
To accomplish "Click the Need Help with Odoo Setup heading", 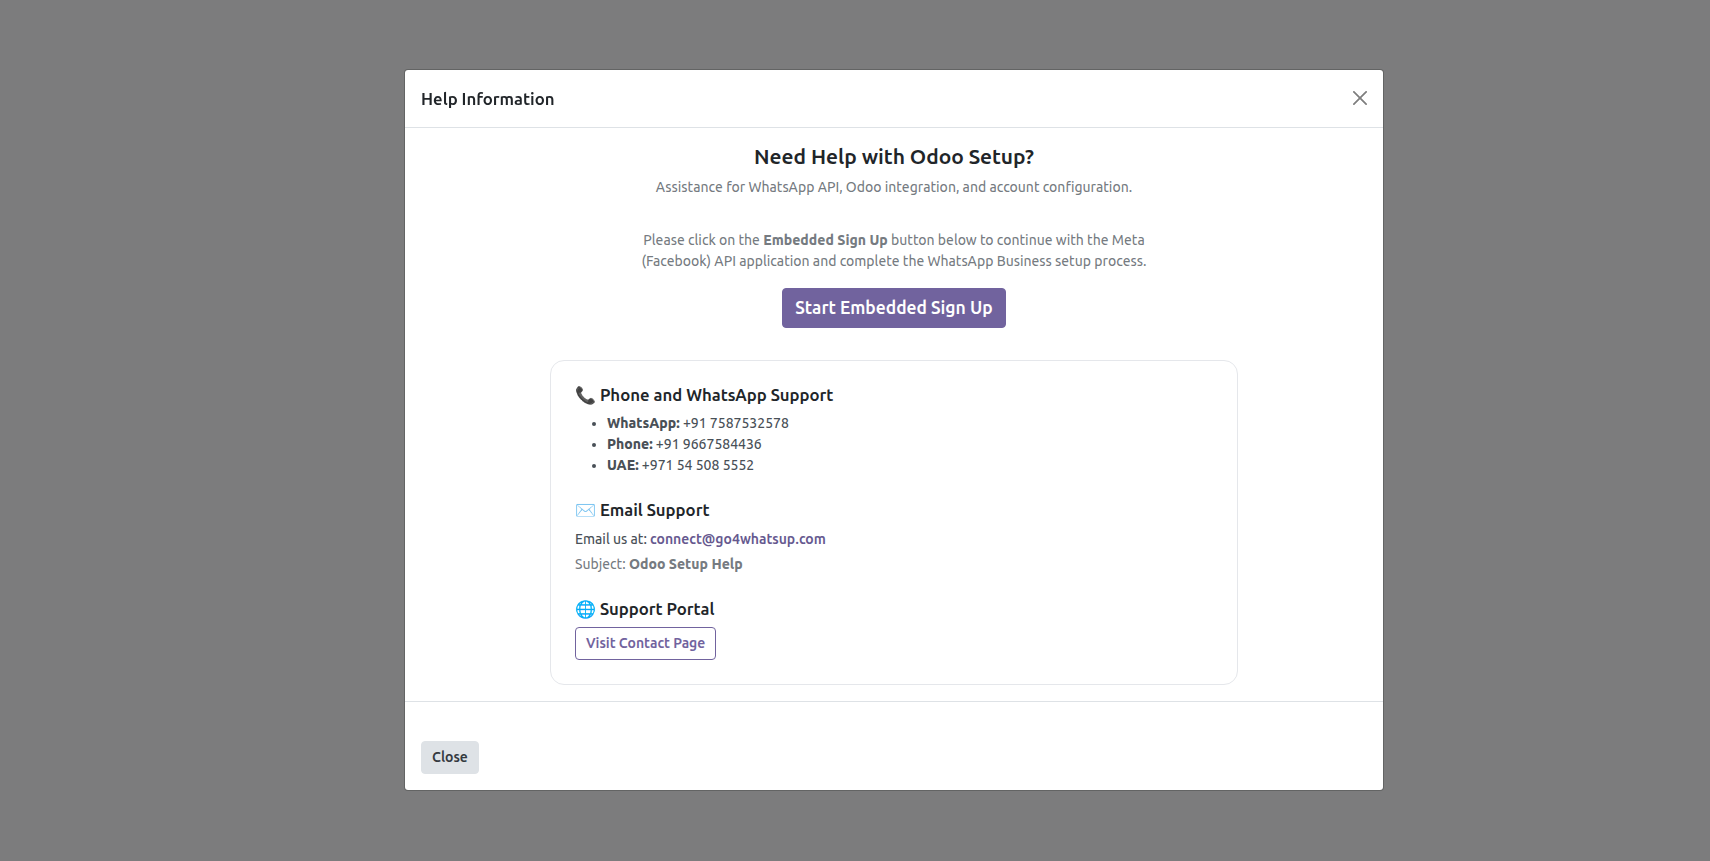I will 893,157.
